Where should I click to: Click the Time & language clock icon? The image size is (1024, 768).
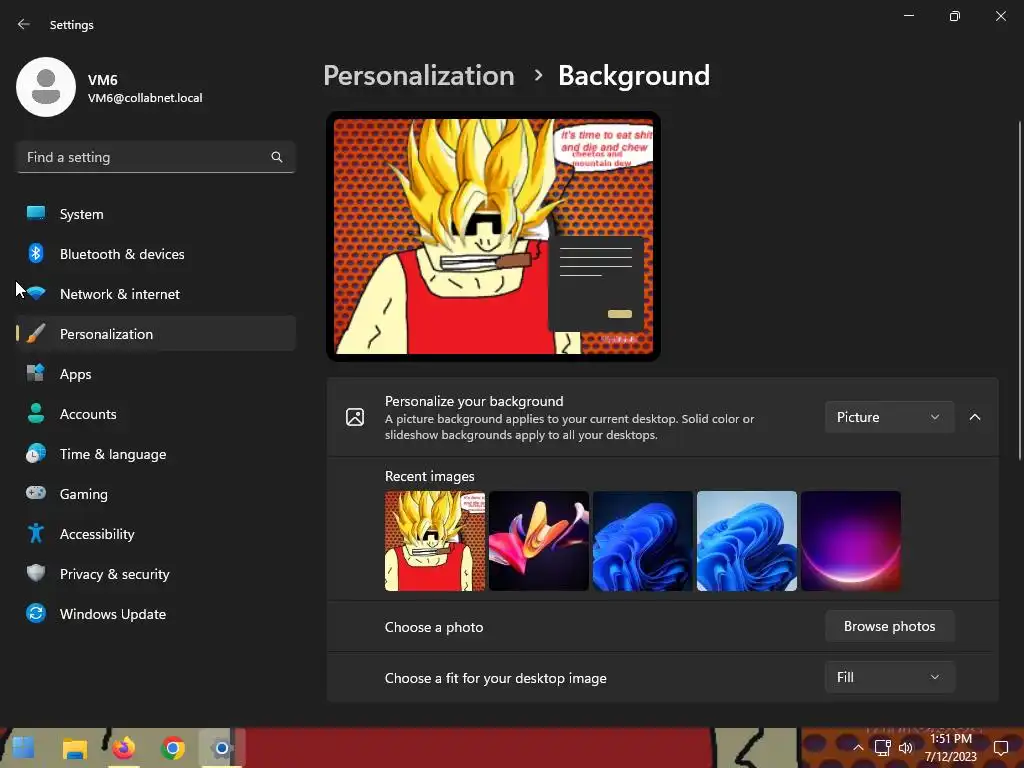pos(36,453)
